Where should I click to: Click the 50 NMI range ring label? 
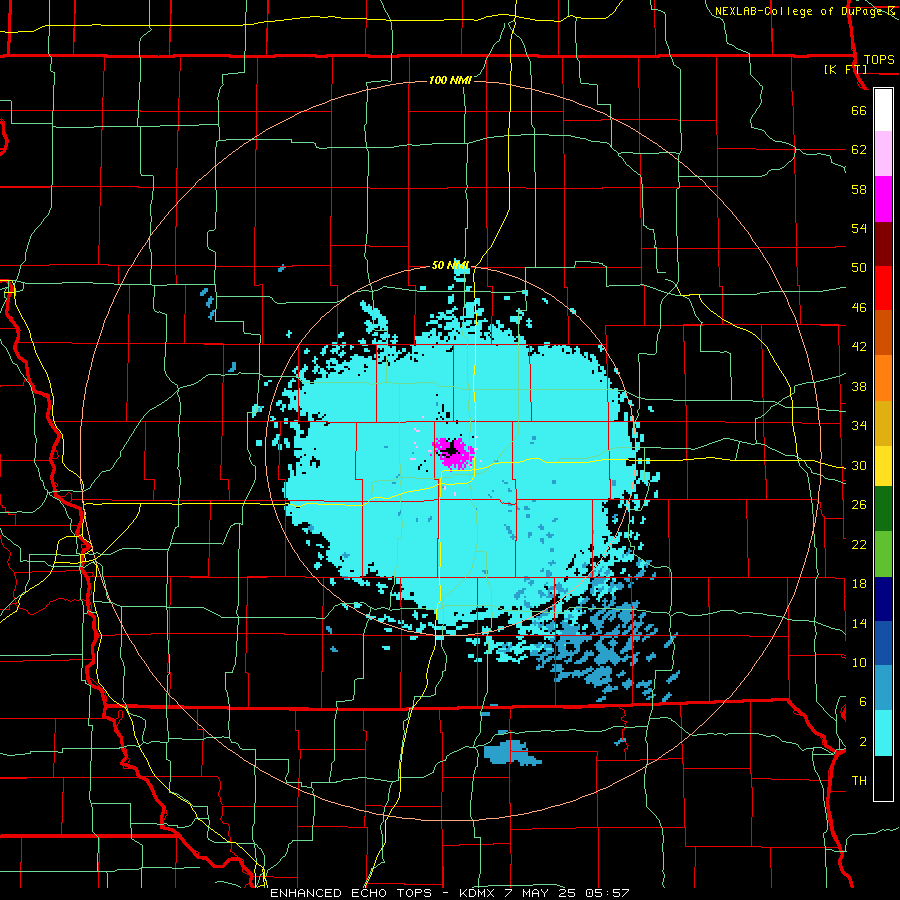(451, 265)
